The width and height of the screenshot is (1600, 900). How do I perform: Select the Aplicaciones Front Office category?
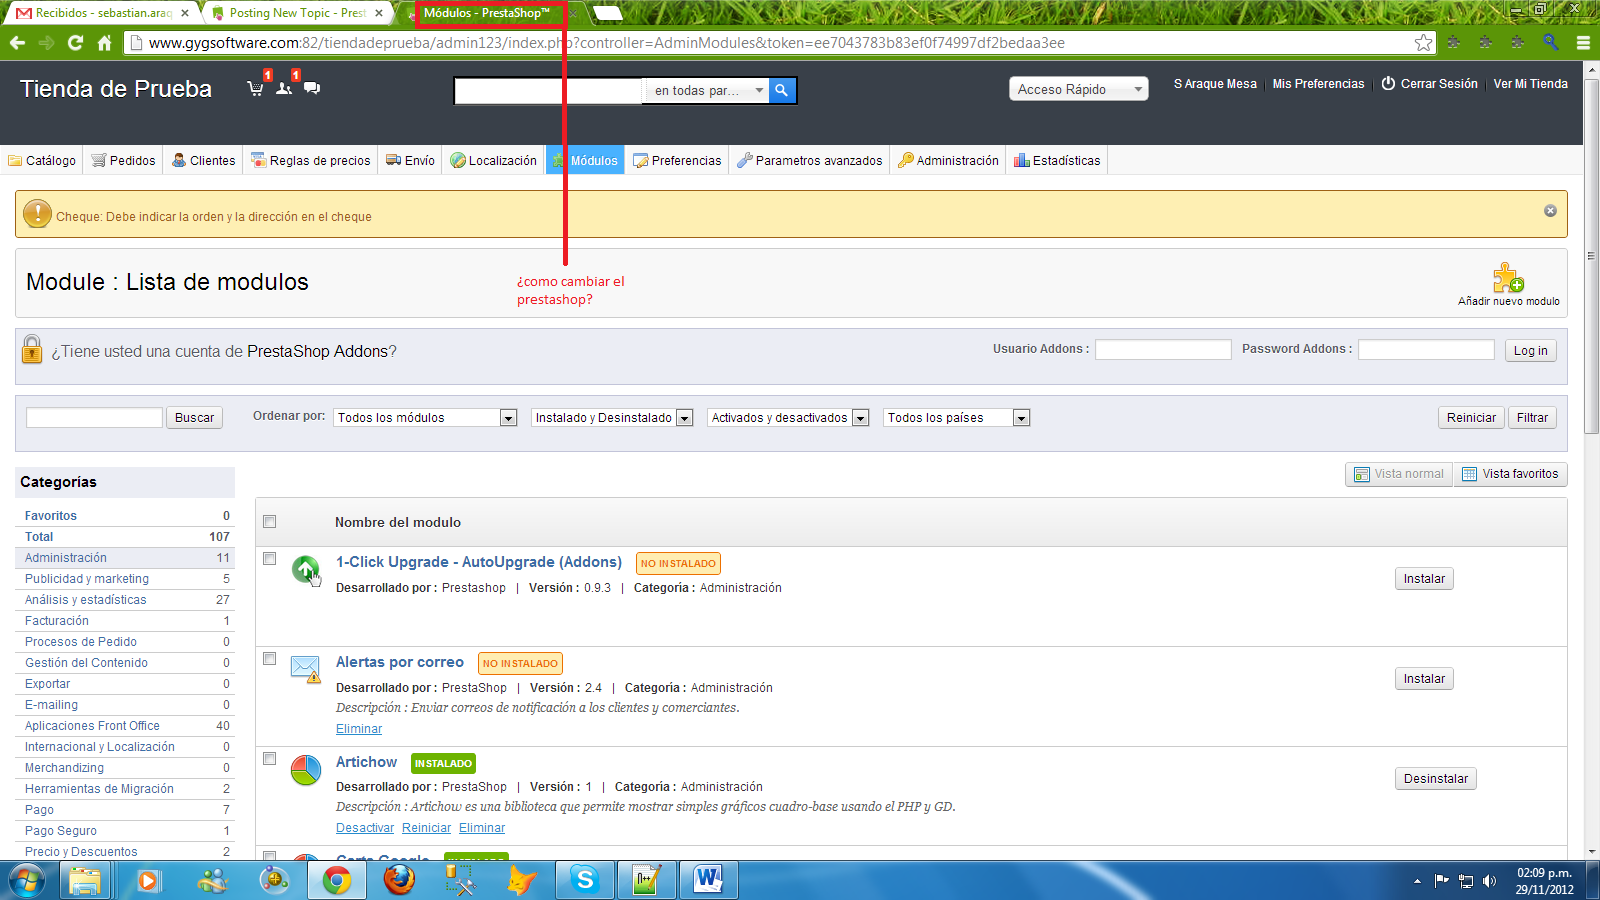(x=92, y=726)
